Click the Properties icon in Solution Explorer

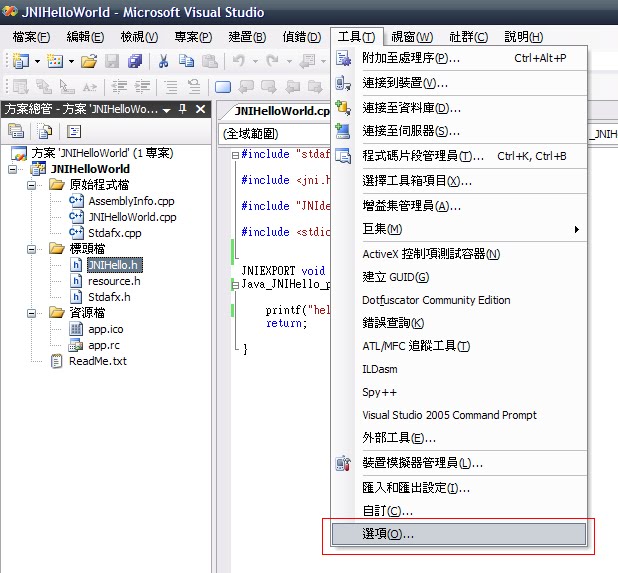(16, 131)
